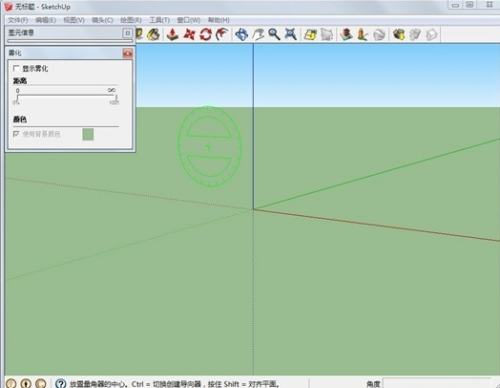
Task: Select the red Move tool
Action: pos(189,34)
